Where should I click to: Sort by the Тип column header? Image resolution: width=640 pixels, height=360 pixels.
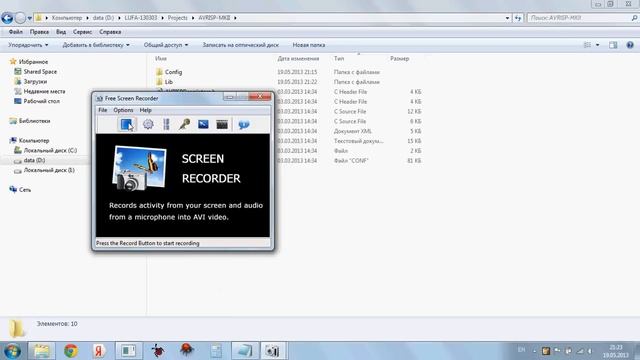(x=339, y=58)
